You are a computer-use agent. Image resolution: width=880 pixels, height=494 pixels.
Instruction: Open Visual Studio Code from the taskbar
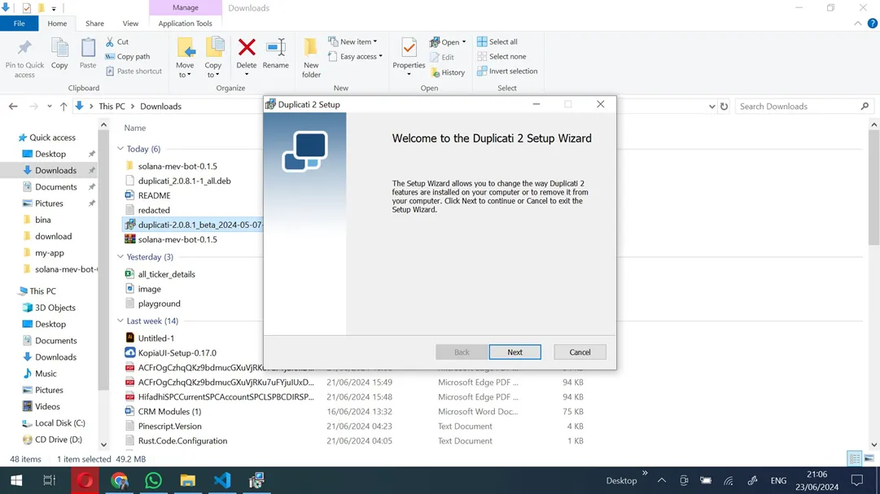[222, 480]
